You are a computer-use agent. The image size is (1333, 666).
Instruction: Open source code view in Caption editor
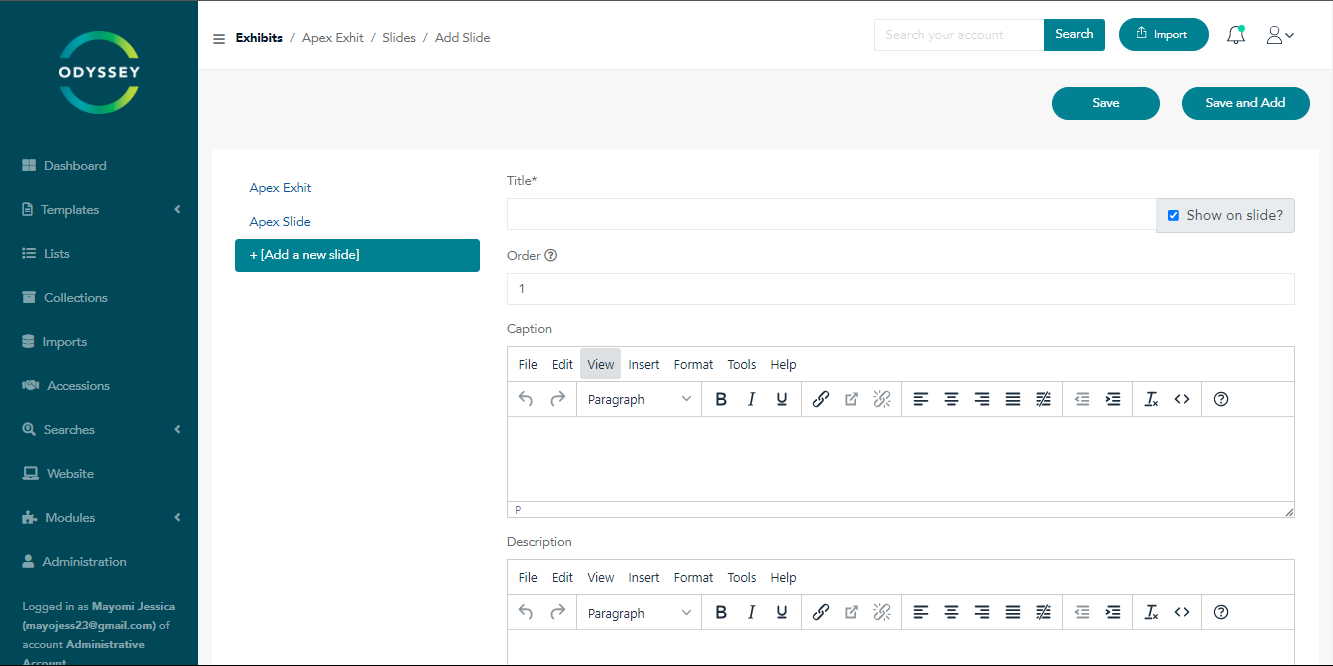click(x=1182, y=399)
